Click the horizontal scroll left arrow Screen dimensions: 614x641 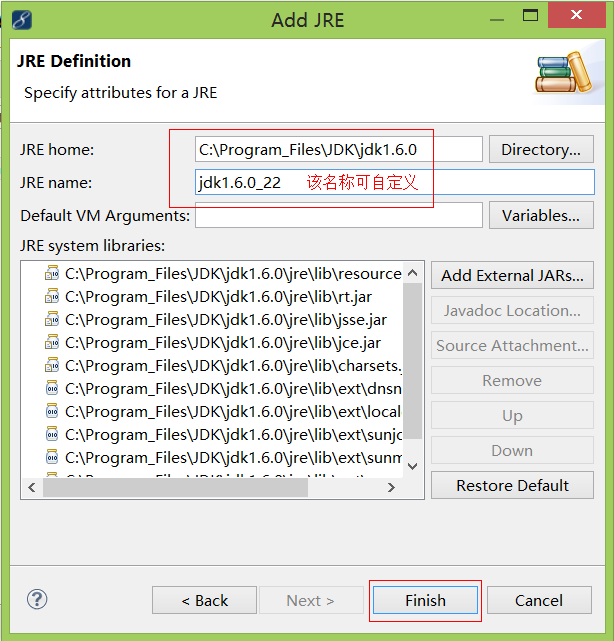(x=32, y=487)
